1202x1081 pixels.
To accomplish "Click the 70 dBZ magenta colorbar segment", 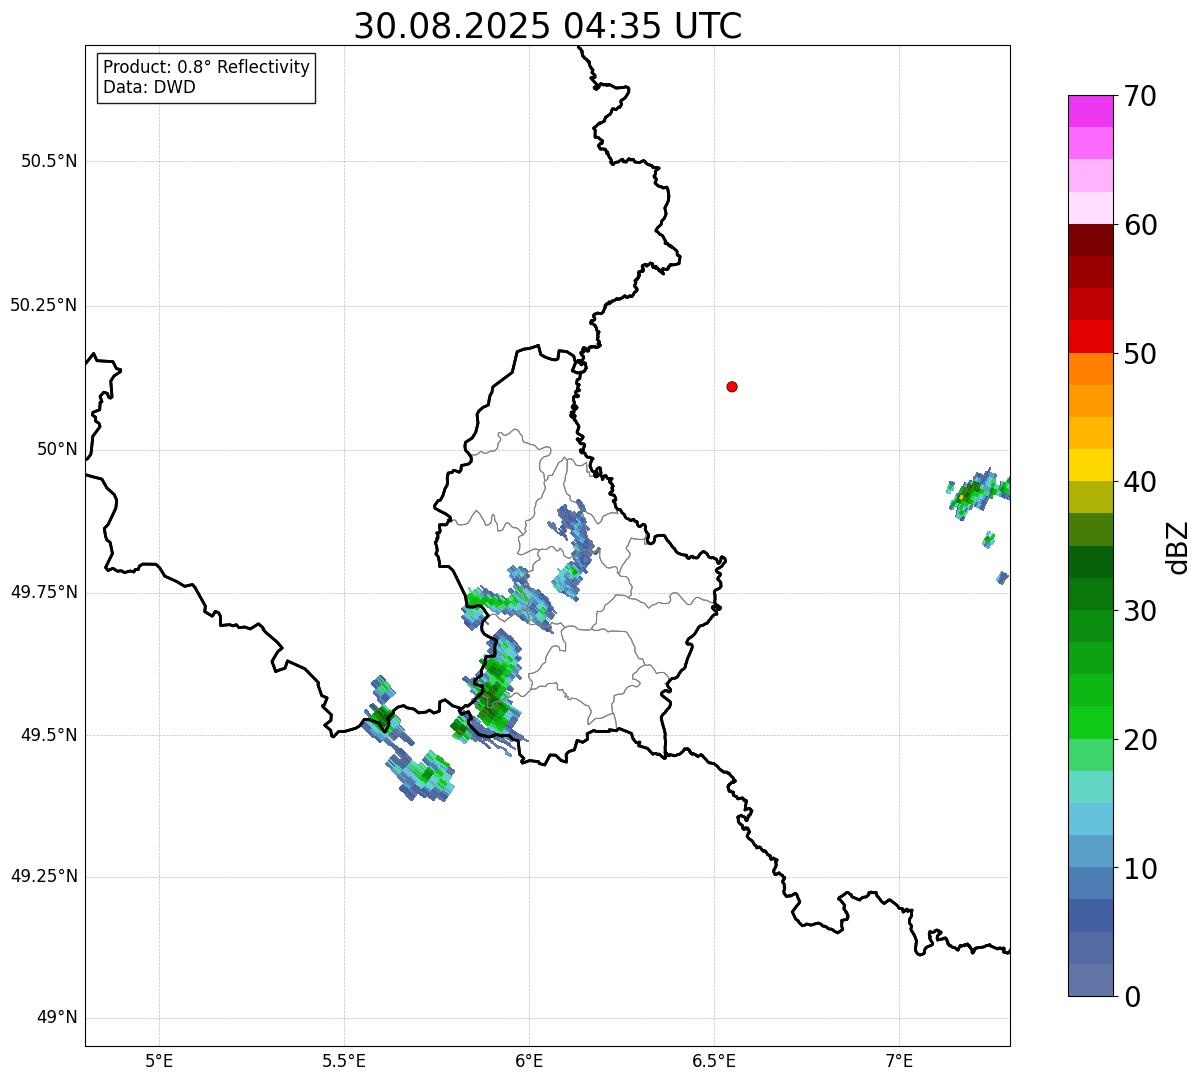I will 1090,111.
